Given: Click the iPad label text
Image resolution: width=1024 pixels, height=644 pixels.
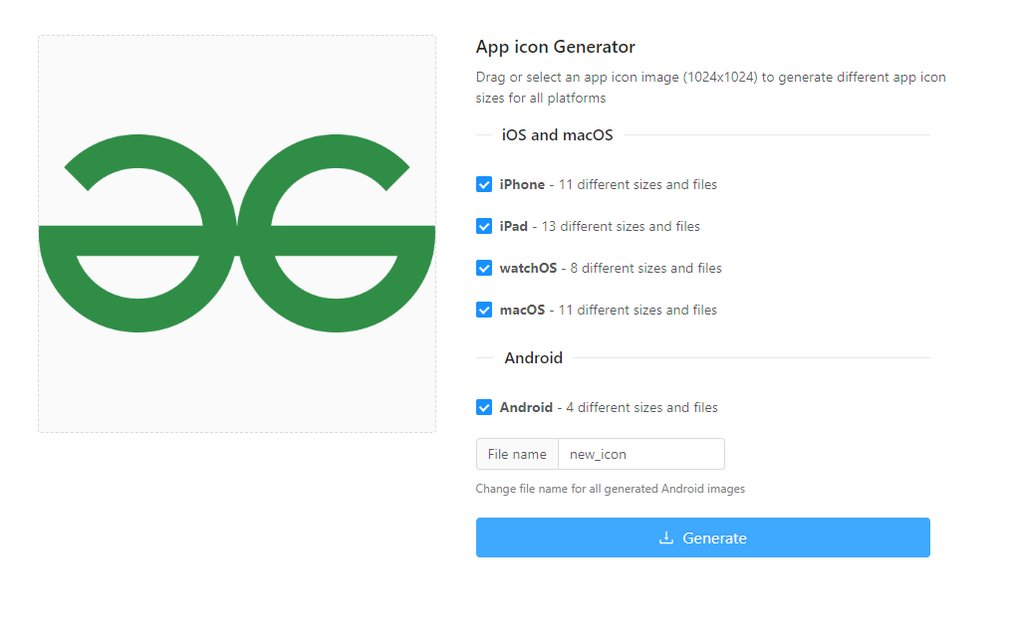Looking at the screenshot, I should pos(513,226).
